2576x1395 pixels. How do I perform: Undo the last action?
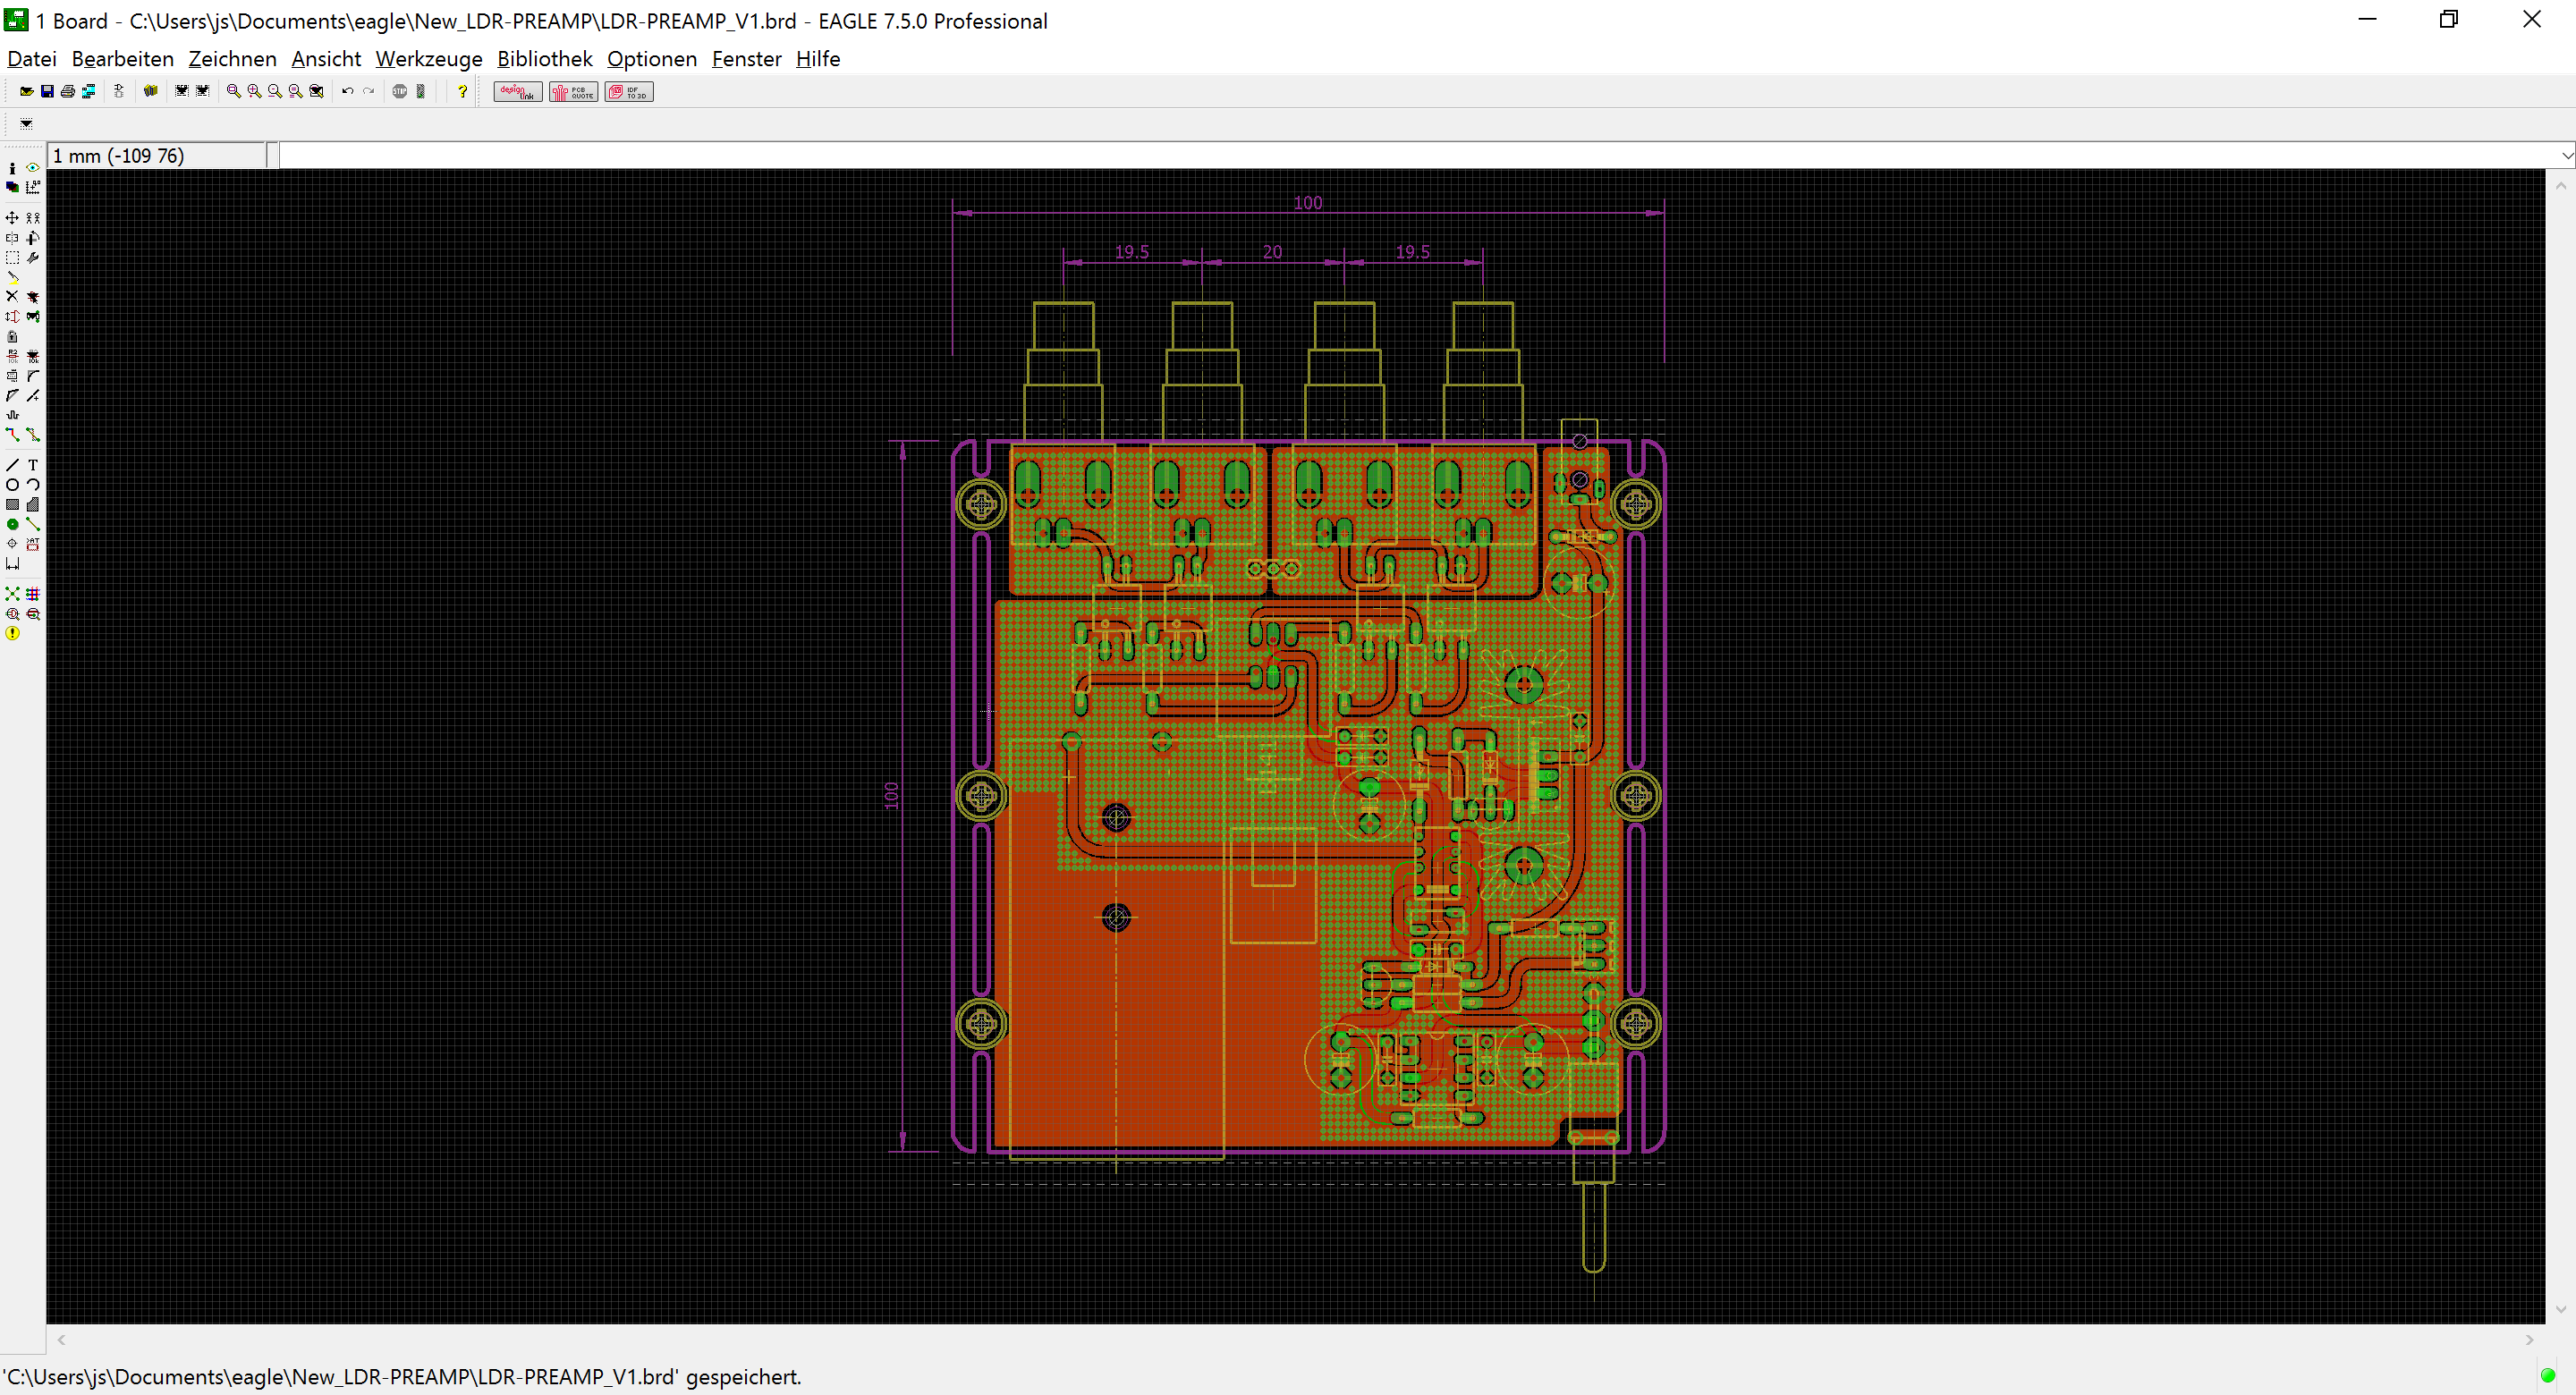pyautogui.click(x=348, y=91)
